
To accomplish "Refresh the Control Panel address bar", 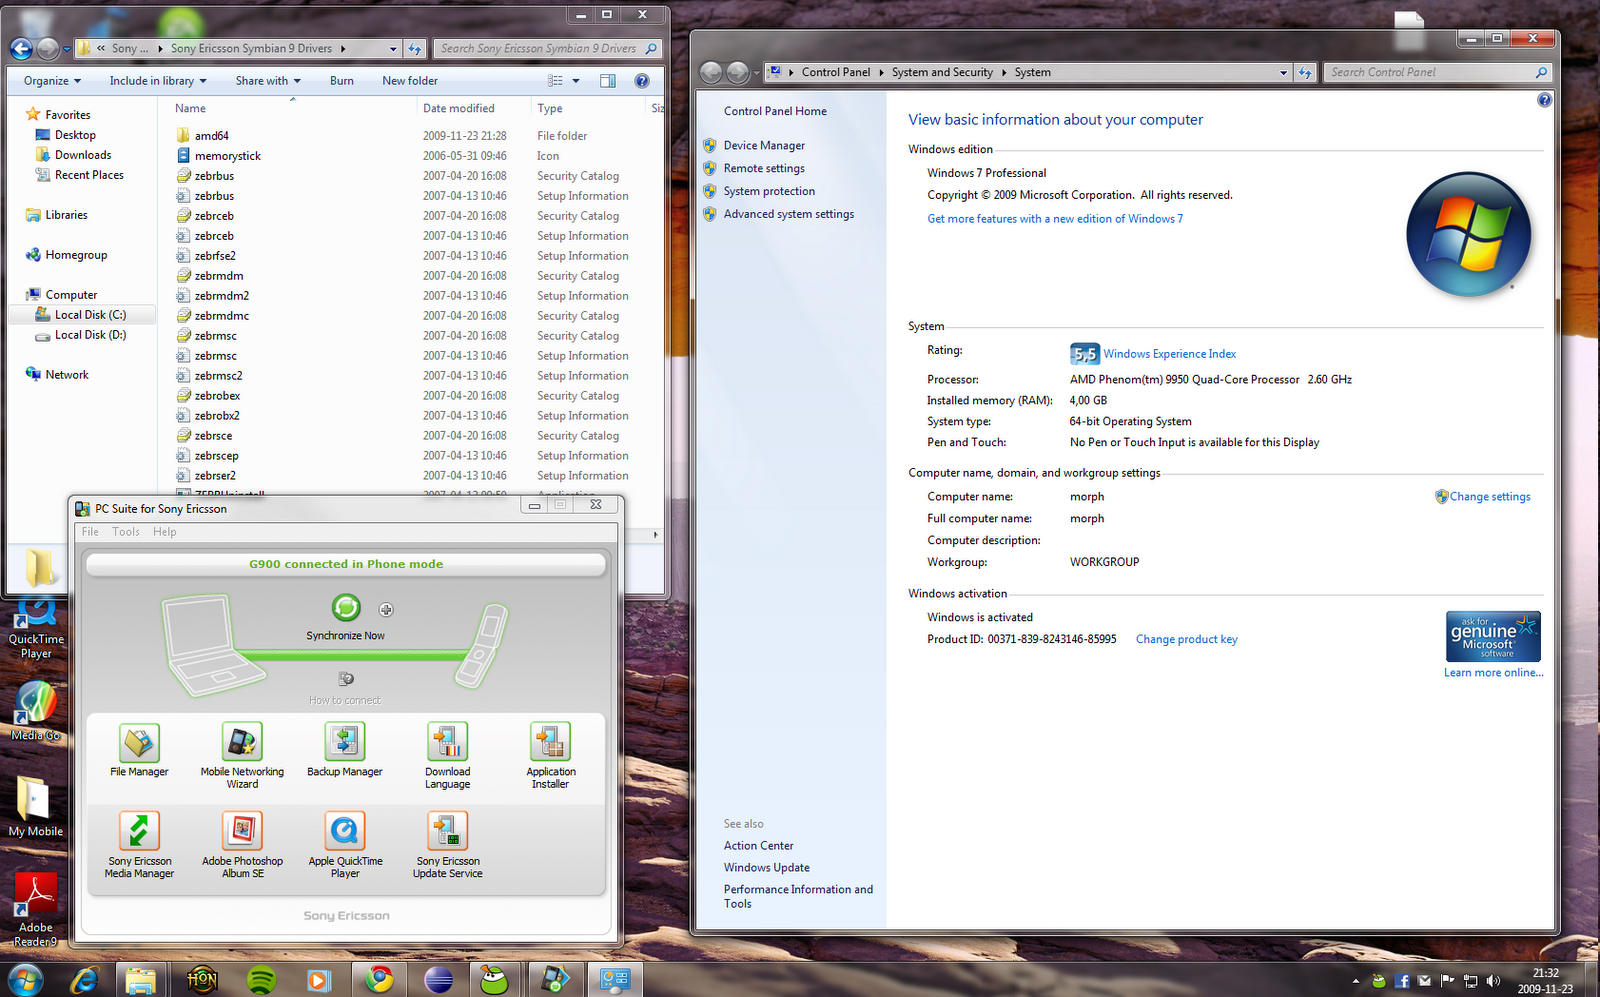I will coord(1305,72).
